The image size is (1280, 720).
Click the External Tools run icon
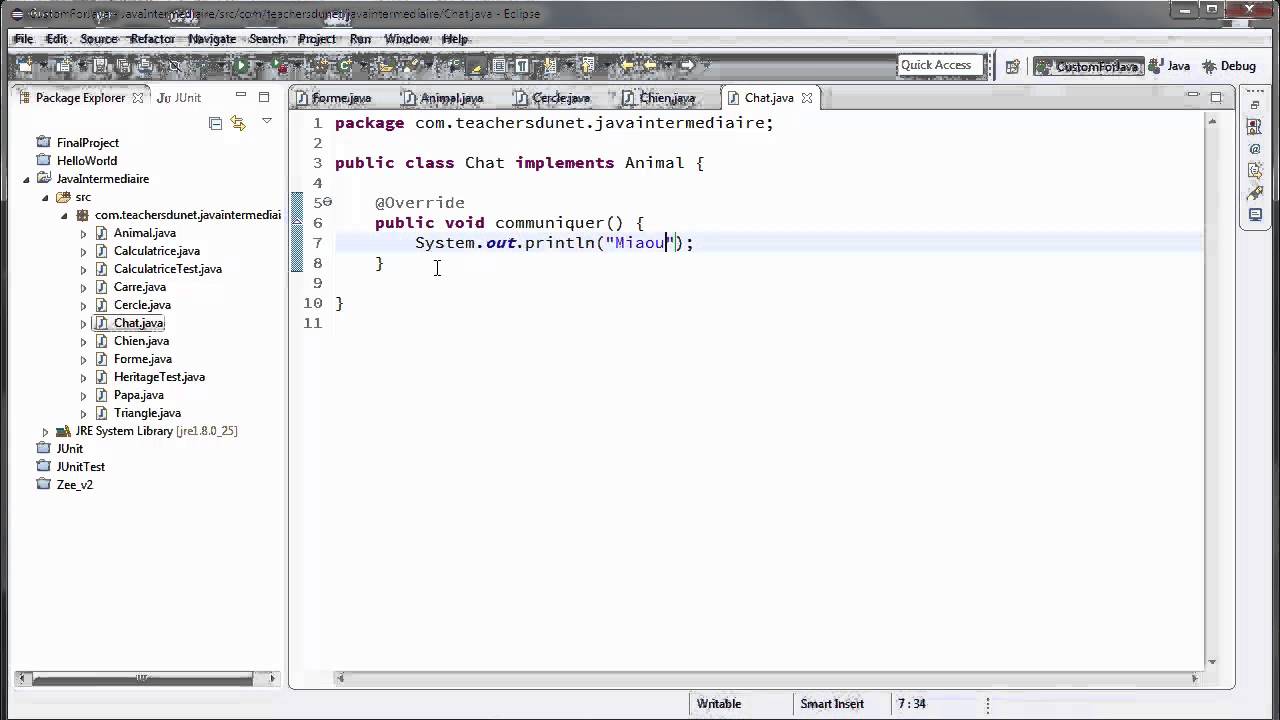tap(280, 66)
